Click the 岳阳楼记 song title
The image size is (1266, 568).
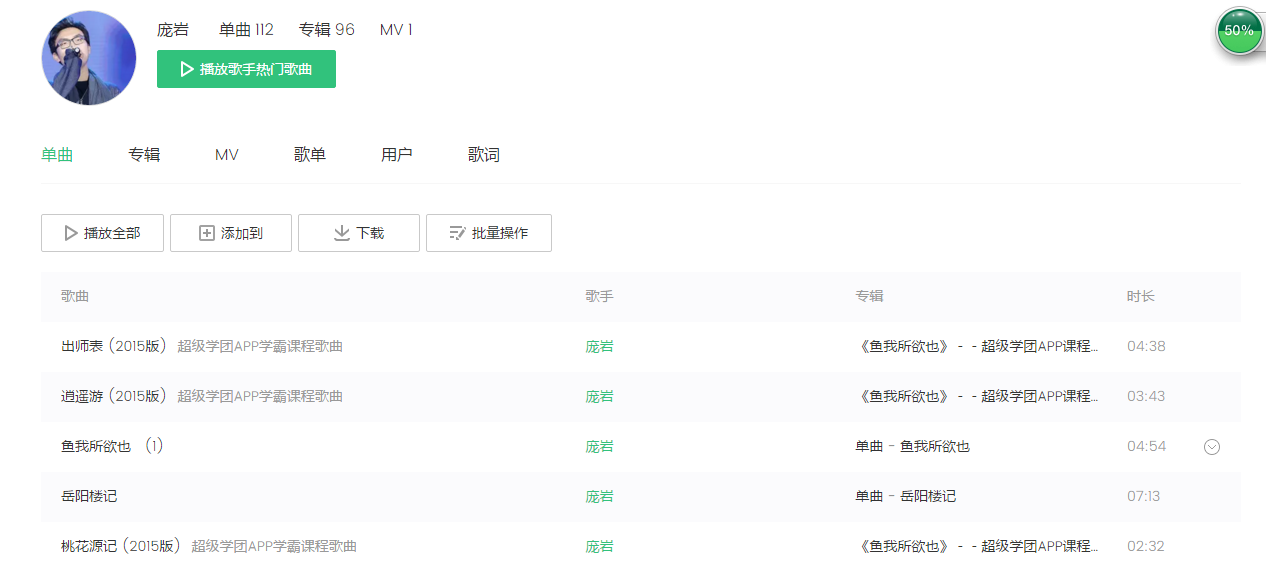(x=89, y=496)
